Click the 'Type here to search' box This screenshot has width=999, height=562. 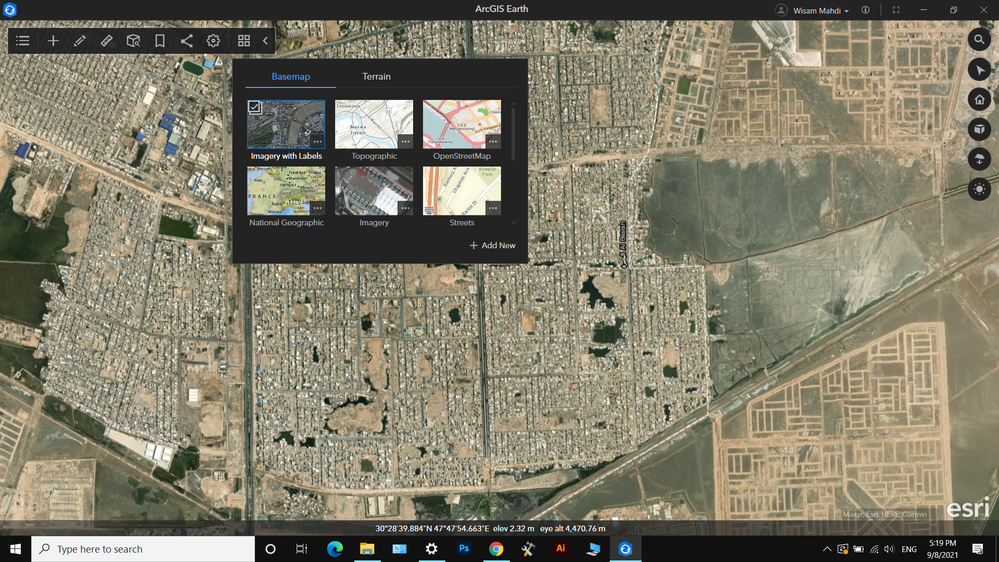pos(143,549)
